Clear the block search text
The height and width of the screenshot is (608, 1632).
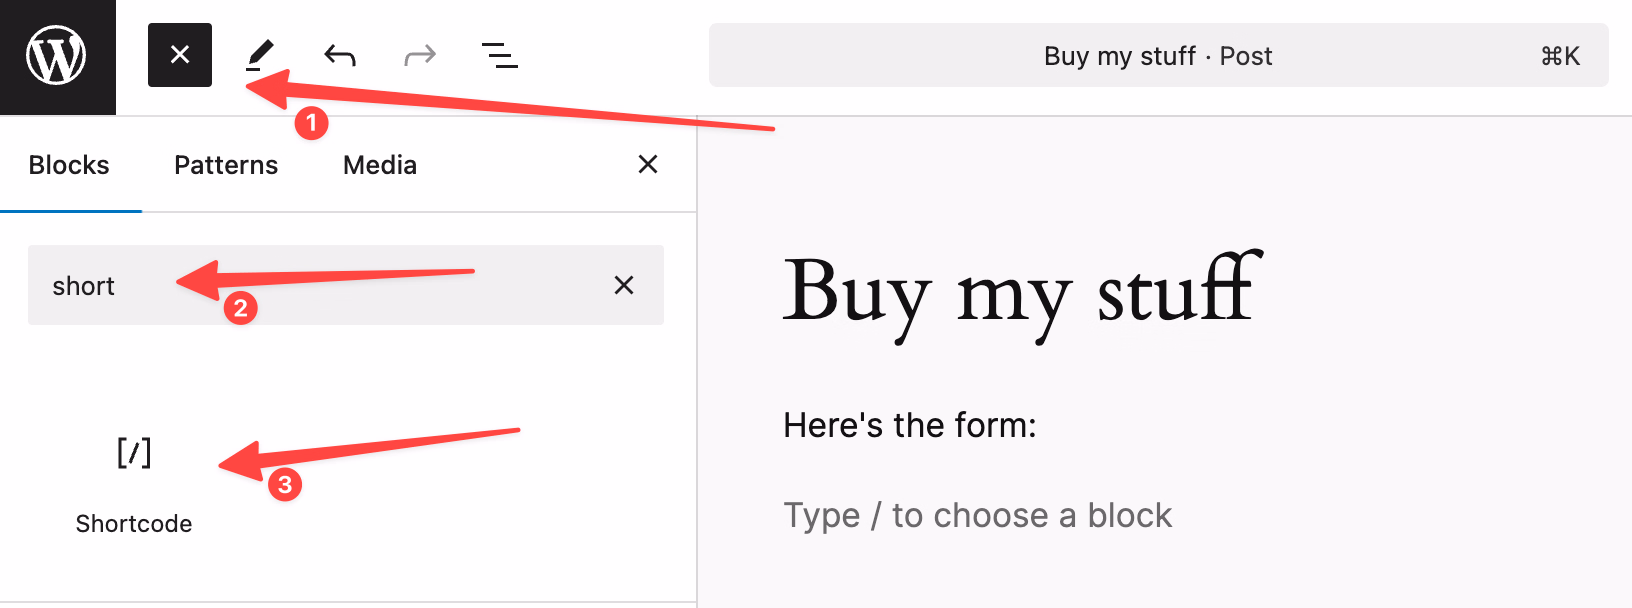coord(624,286)
